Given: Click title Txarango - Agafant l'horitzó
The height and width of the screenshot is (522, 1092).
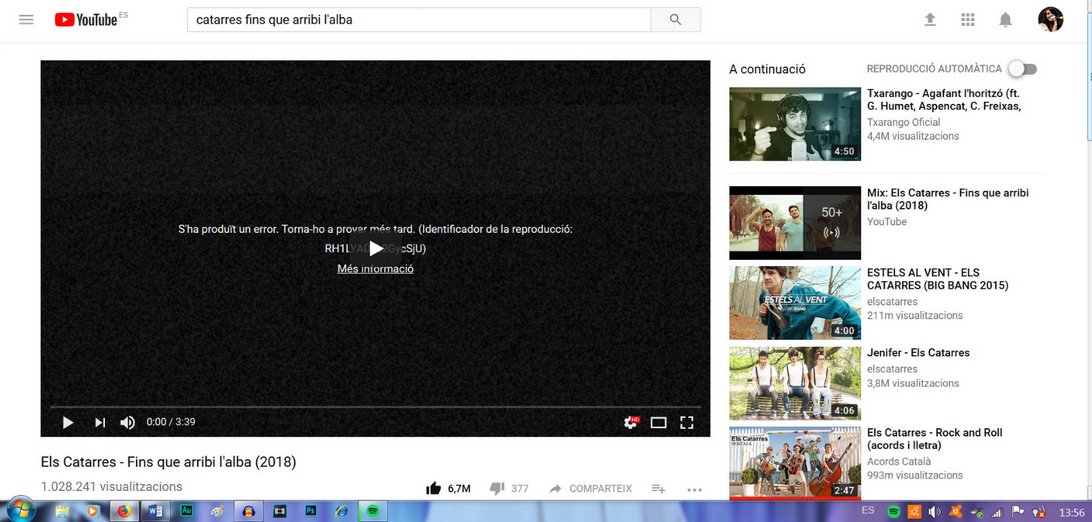Looking at the screenshot, I should [x=944, y=99].
